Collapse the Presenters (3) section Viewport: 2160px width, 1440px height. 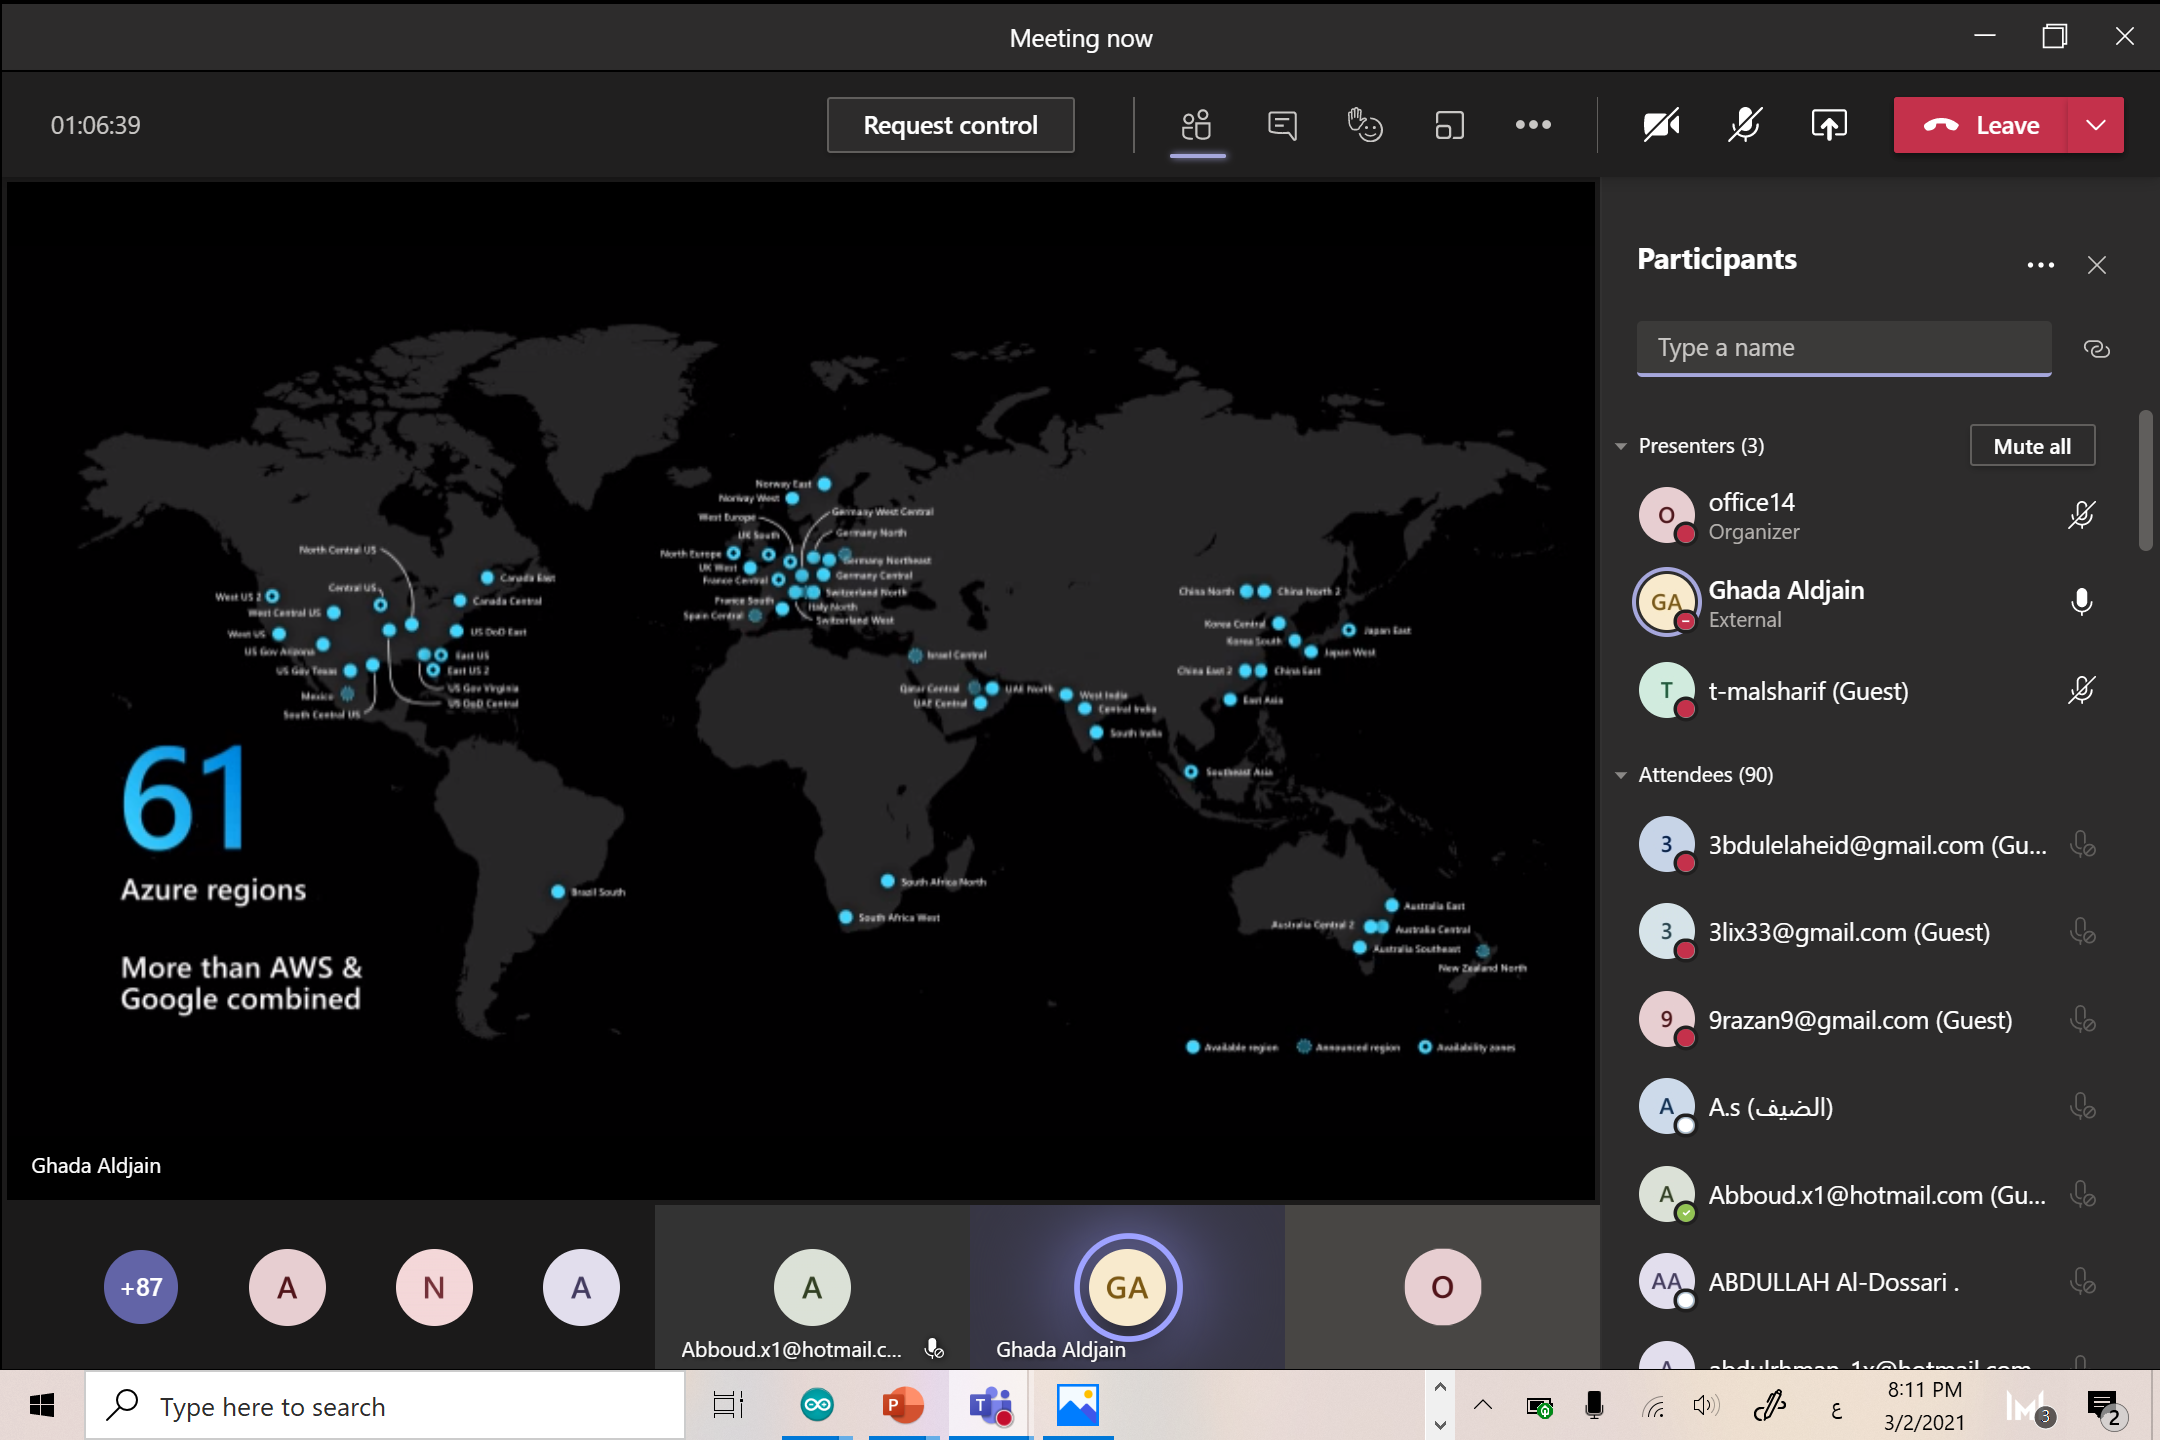1621,446
